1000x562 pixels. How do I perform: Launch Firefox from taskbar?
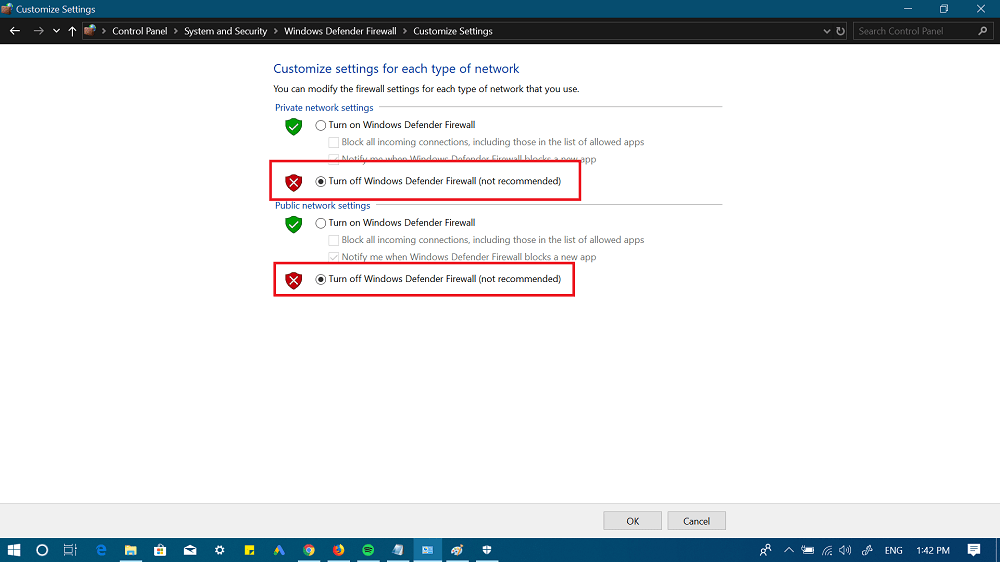[339, 550]
